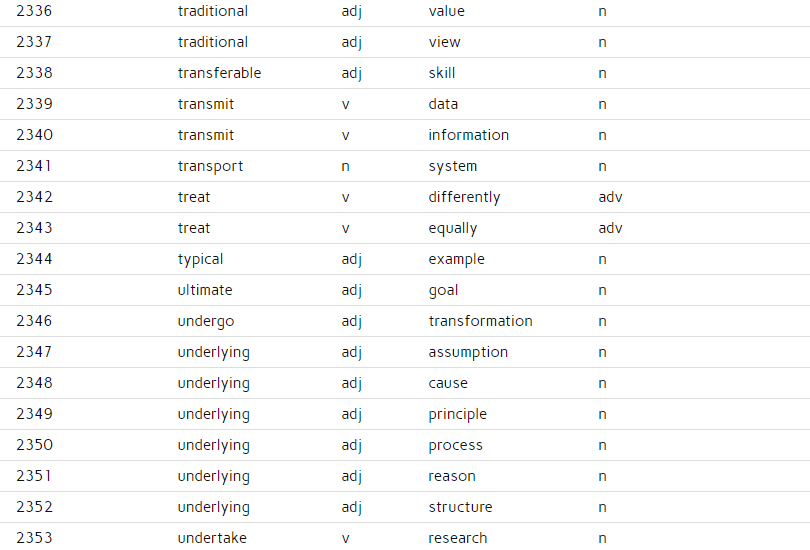
Task: Select the 'transmit' cell in row 2339
Action: (206, 104)
